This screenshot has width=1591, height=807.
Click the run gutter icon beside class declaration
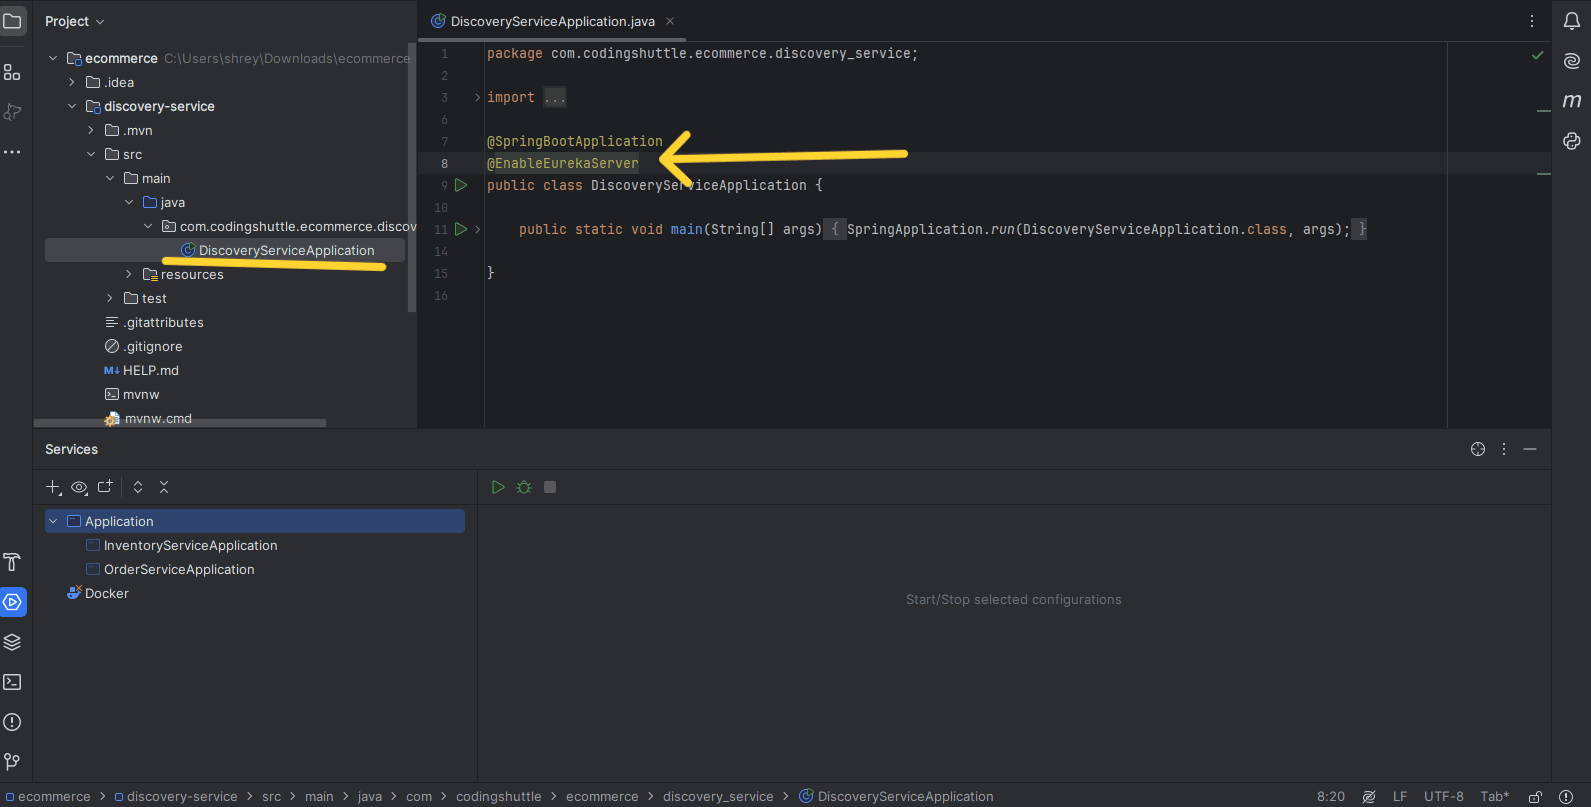(x=461, y=185)
